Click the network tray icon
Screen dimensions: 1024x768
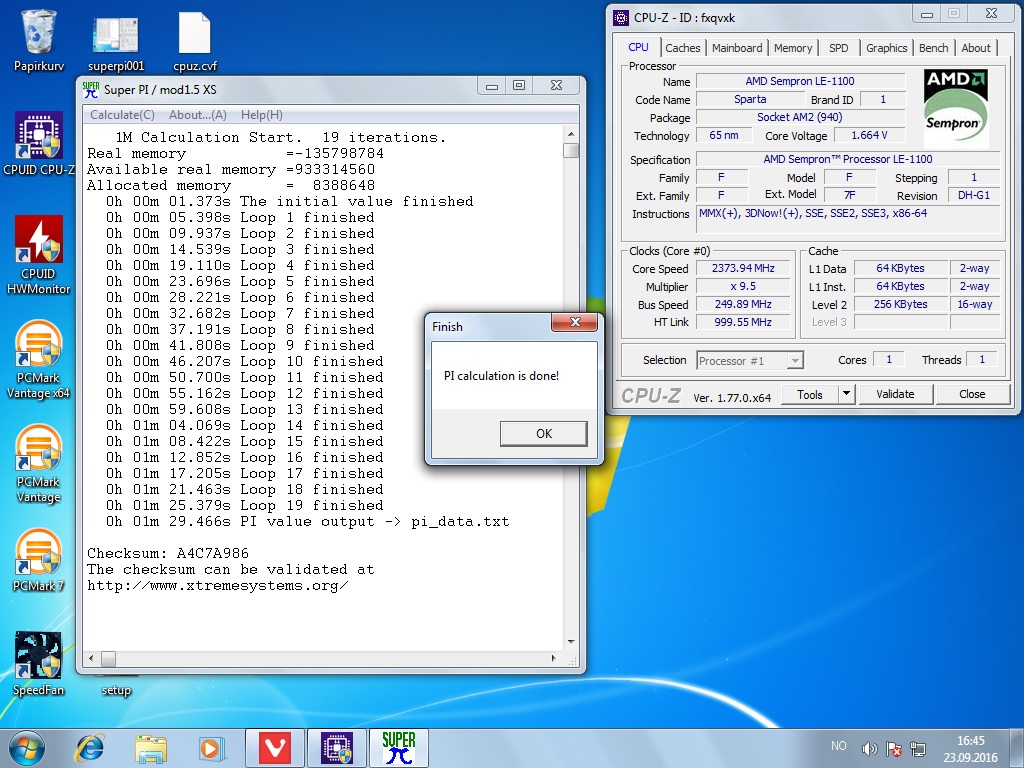pyautogui.click(x=918, y=748)
